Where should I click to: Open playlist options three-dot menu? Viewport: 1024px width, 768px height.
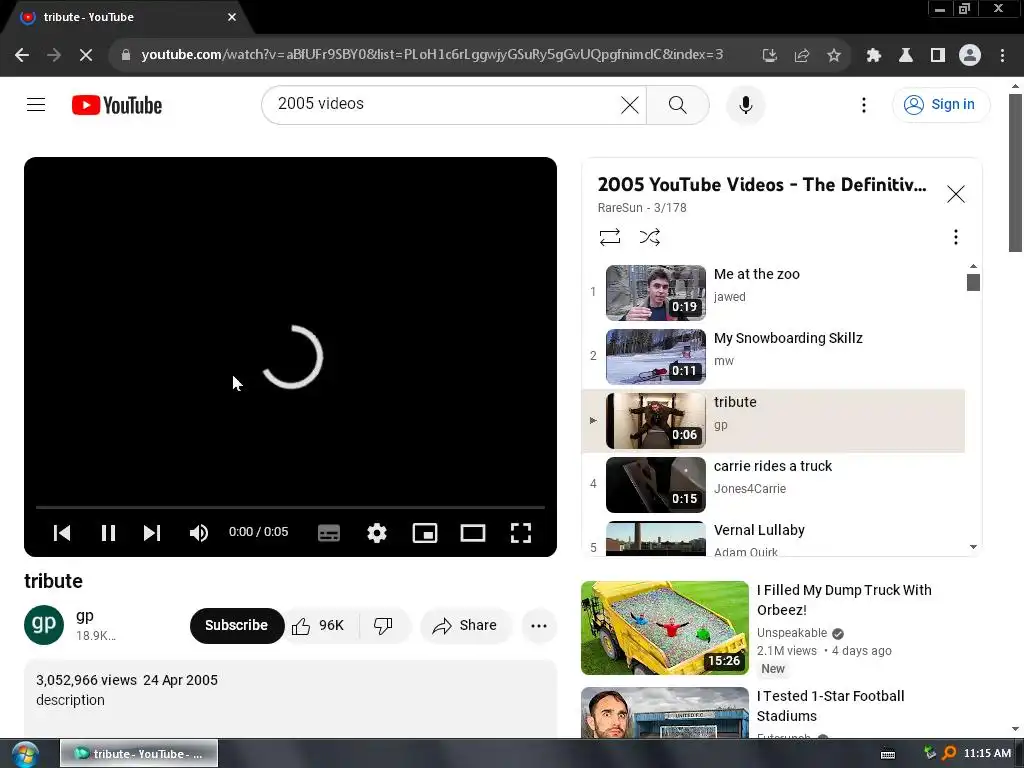955,236
